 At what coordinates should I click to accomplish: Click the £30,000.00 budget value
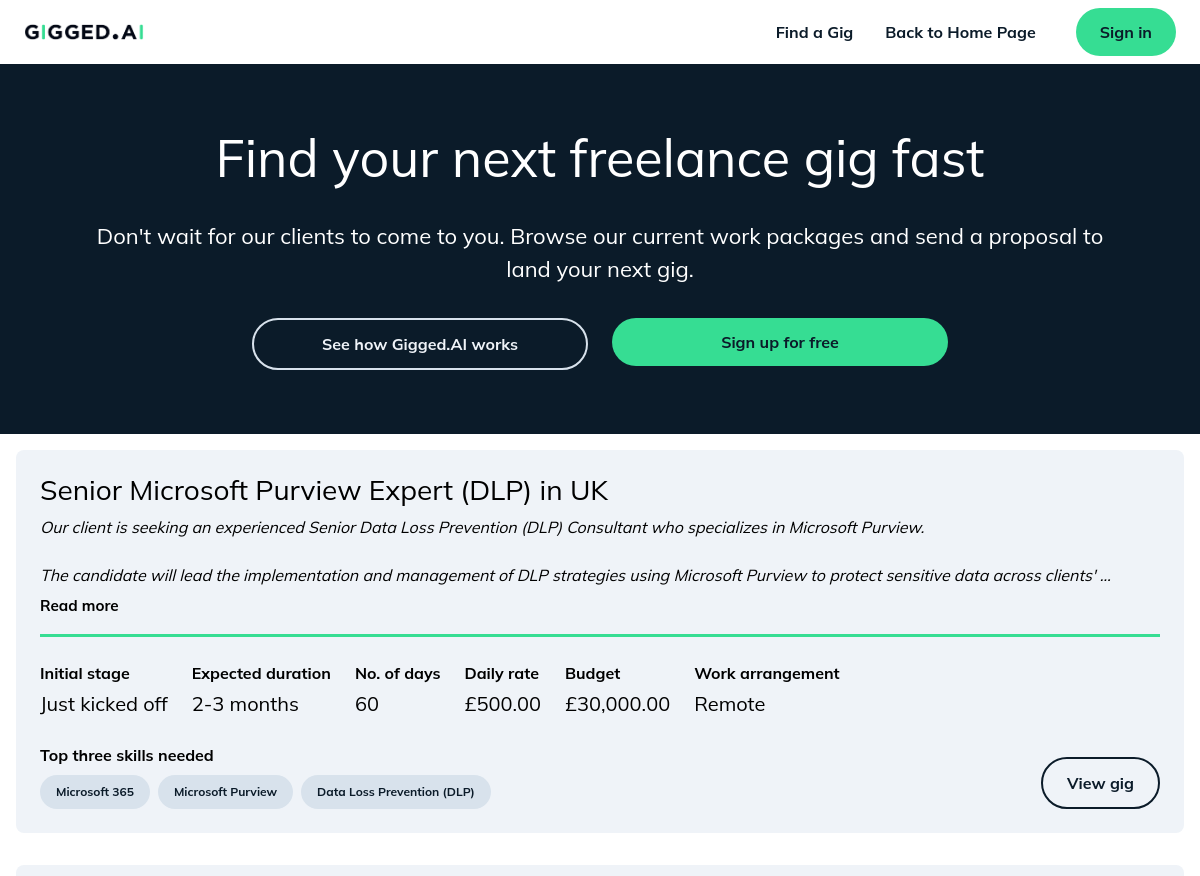click(617, 704)
